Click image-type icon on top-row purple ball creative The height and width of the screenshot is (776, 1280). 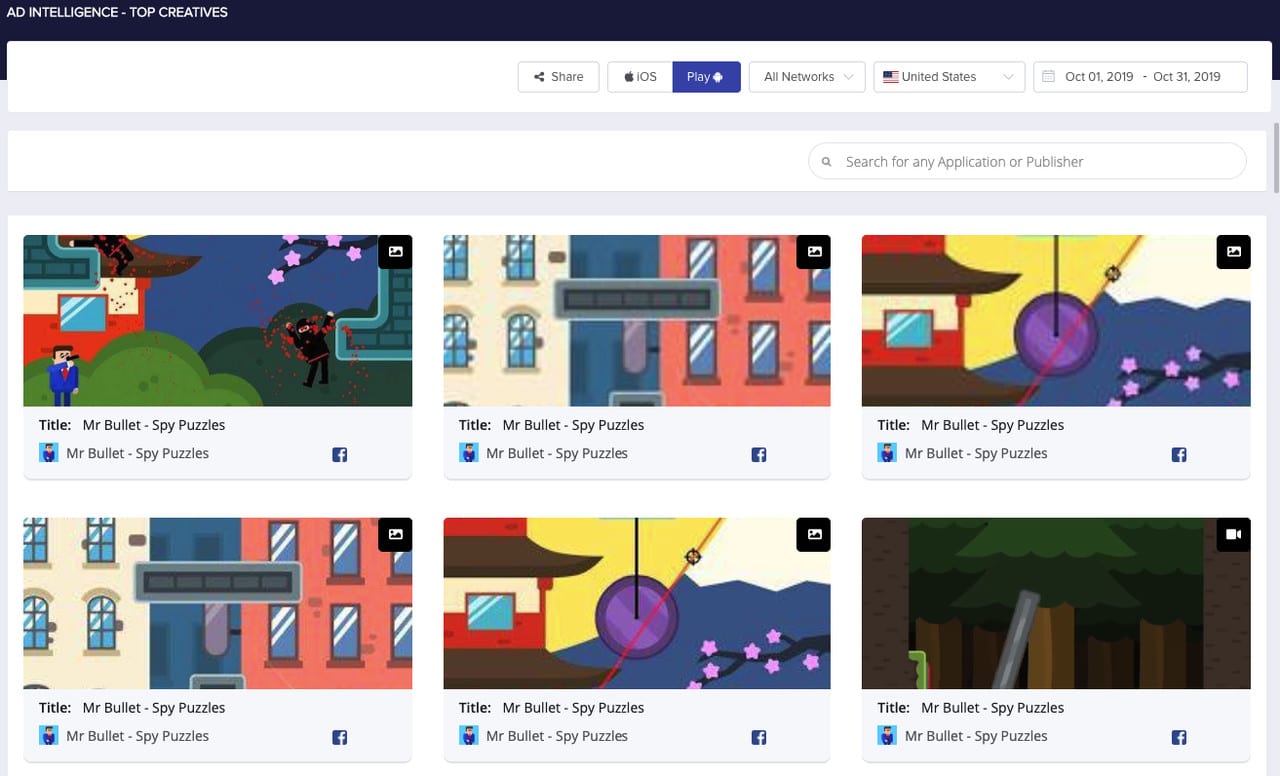click(x=1233, y=252)
